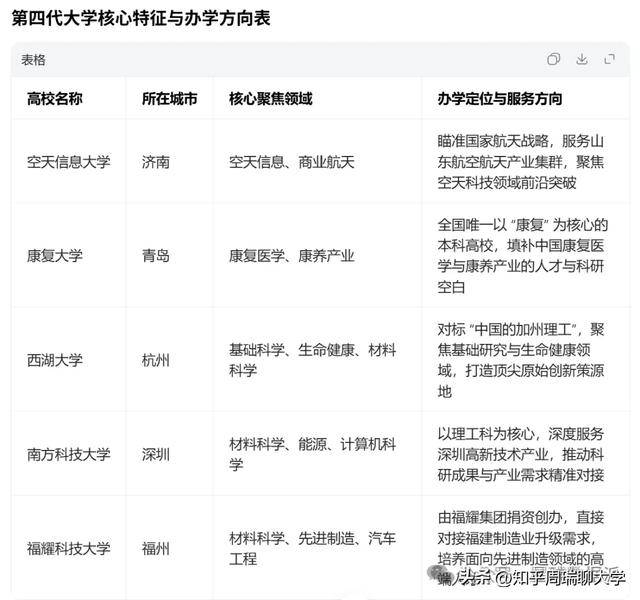The width and height of the screenshot is (640, 600).
Task: Click the 空天信息、商业航天 cell
Action: [x=292, y=161]
